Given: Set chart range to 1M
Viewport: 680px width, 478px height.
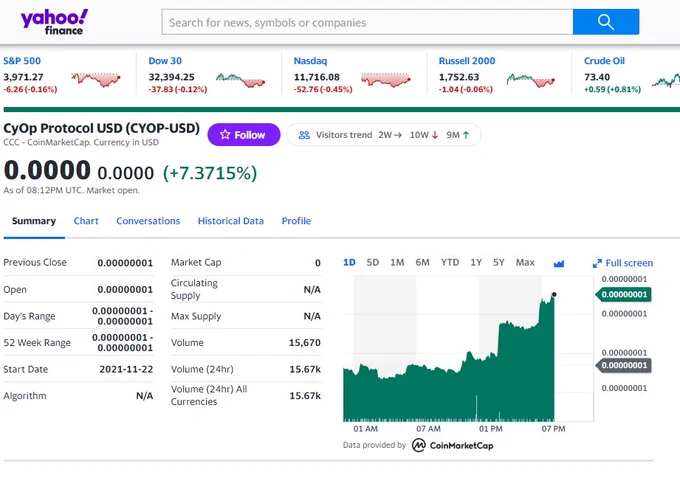Looking at the screenshot, I should (x=397, y=262).
